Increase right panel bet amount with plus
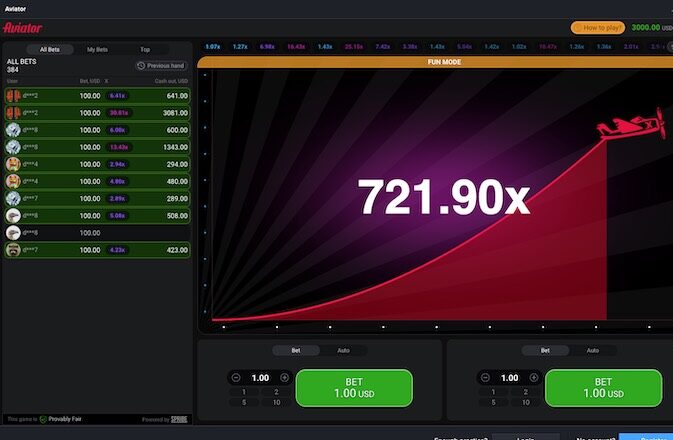The image size is (673, 440). pyautogui.click(x=534, y=378)
